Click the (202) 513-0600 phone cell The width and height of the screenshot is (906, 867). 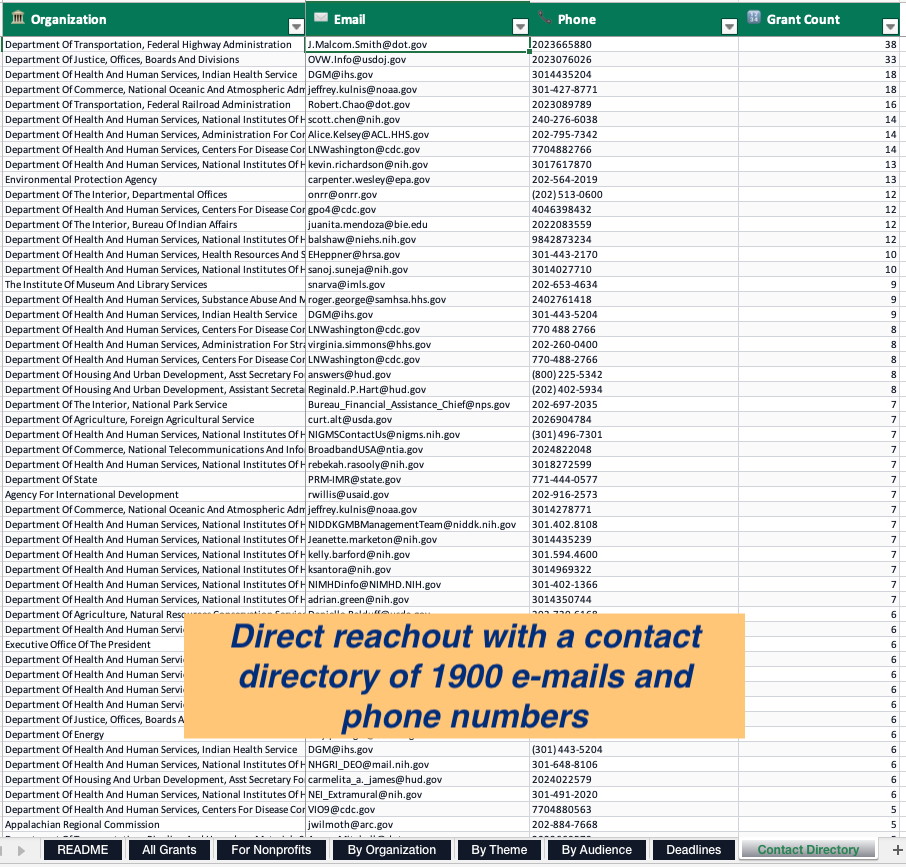point(634,195)
